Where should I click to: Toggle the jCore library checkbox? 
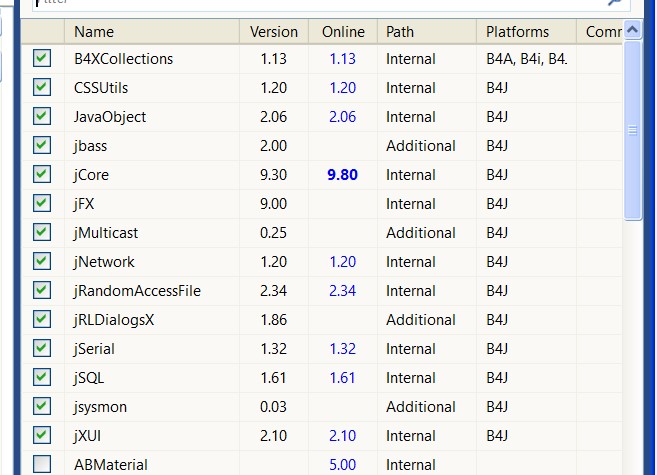click(42, 175)
